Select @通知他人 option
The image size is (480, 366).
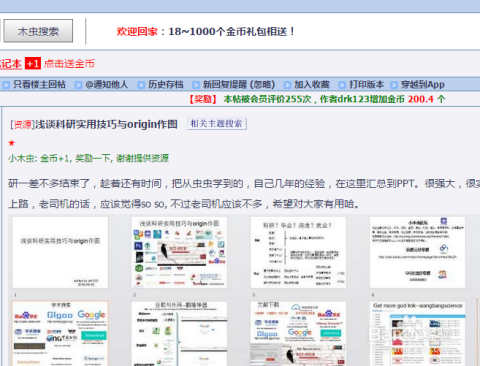coord(107,84)
